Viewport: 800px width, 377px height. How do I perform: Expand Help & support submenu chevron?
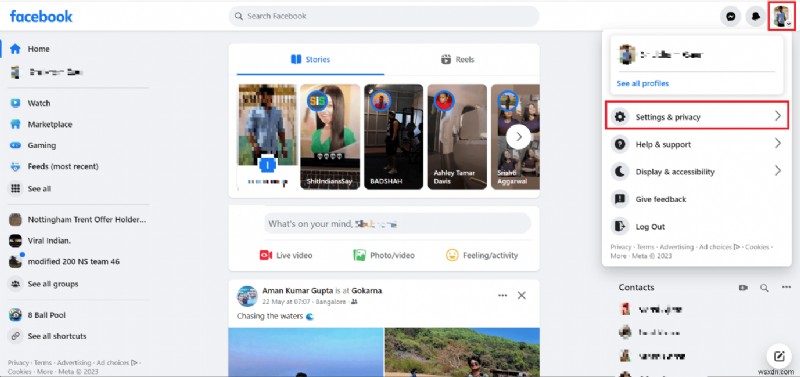point(778,143)
